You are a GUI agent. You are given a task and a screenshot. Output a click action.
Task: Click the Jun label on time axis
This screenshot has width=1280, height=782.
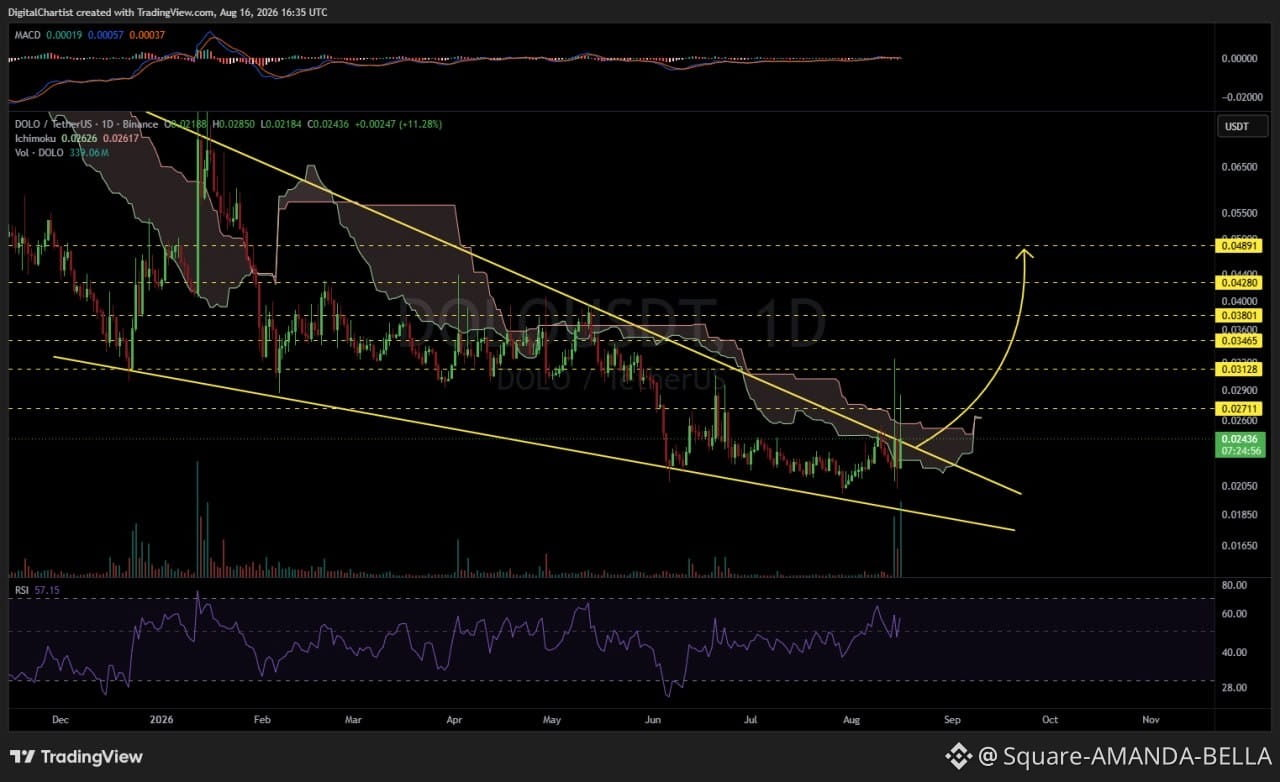click(654, 719)
